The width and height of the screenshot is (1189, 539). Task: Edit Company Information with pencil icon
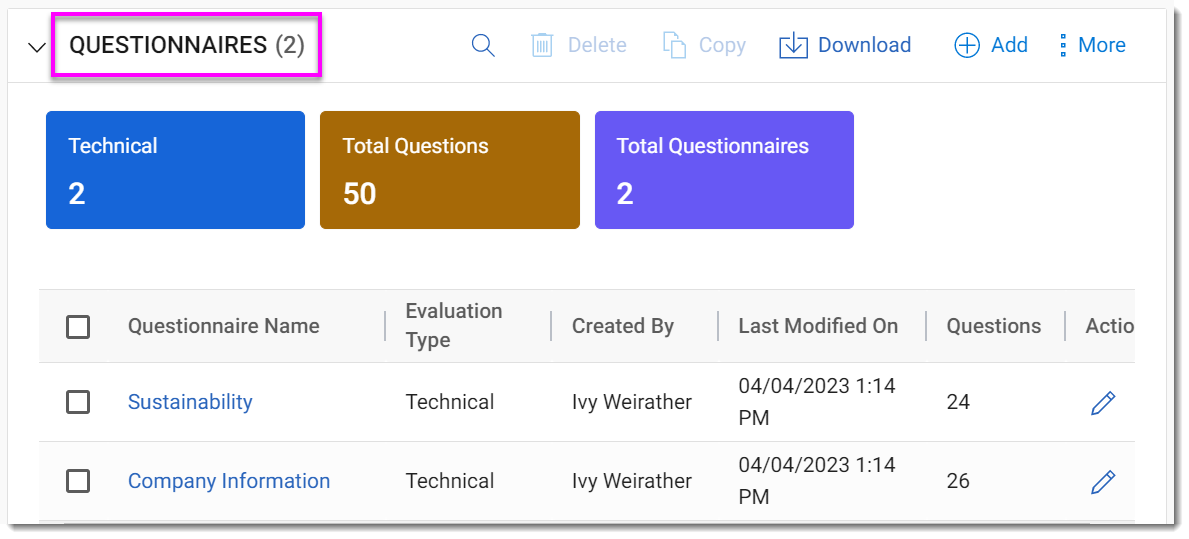tap(1102, 482)
